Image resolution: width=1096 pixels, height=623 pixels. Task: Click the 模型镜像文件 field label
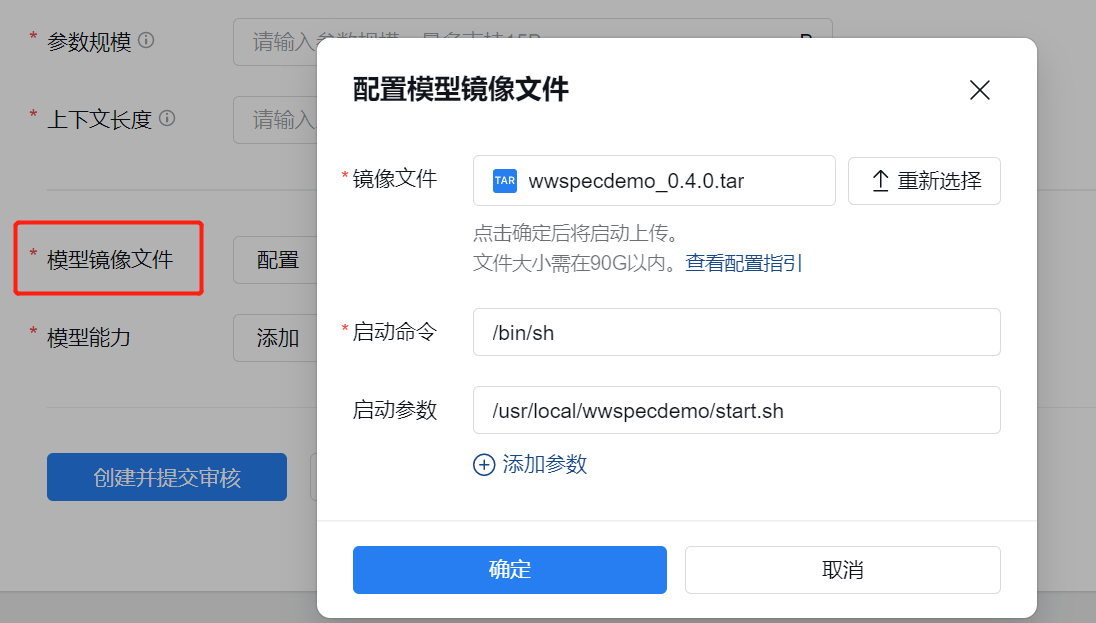click(x=110, y=260)
